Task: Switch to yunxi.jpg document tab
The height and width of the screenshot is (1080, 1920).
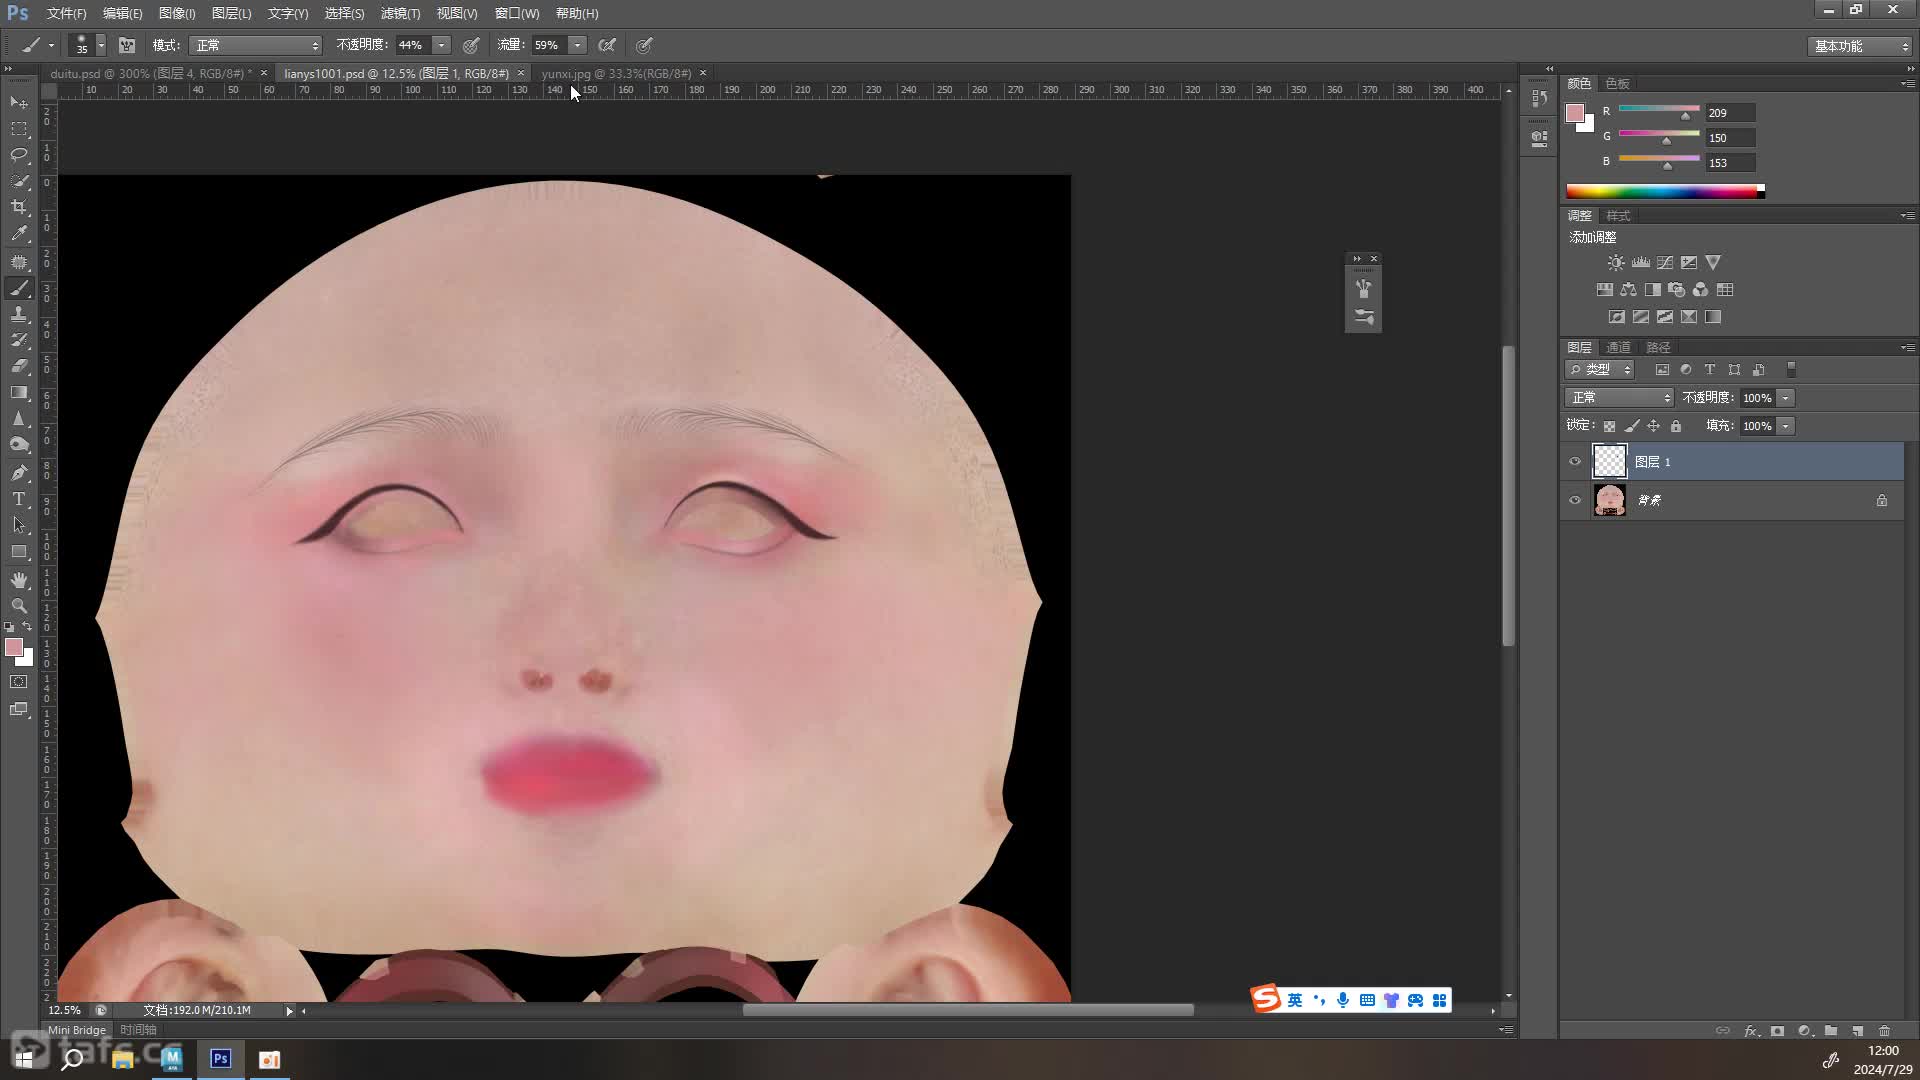Action: [x=616, y=73]
